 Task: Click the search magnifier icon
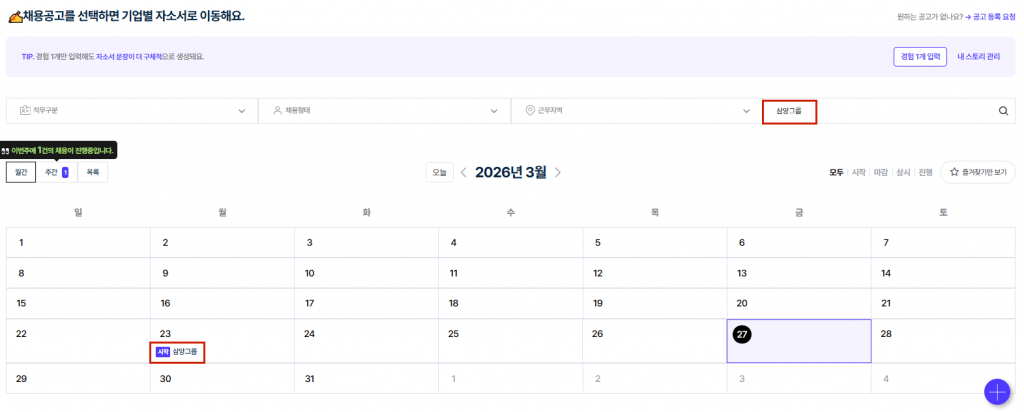point(1003,111)
